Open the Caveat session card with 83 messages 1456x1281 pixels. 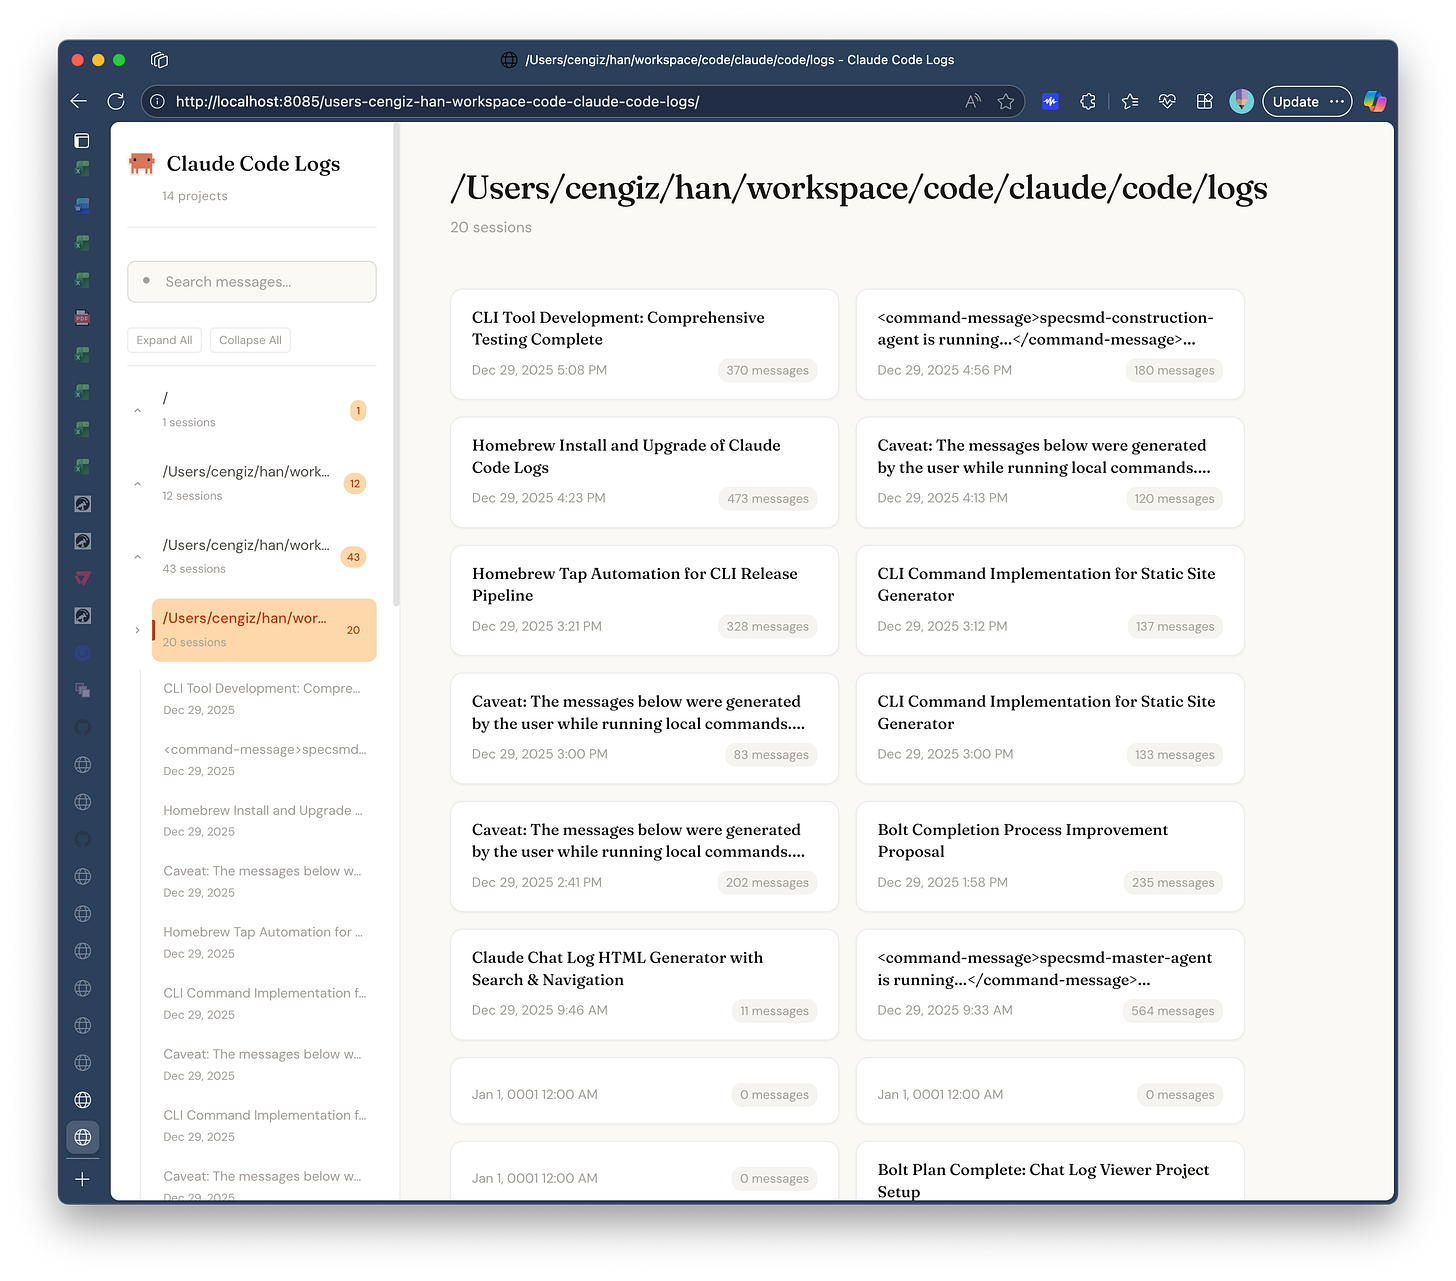pyautogui.click(x=644, y=728)
